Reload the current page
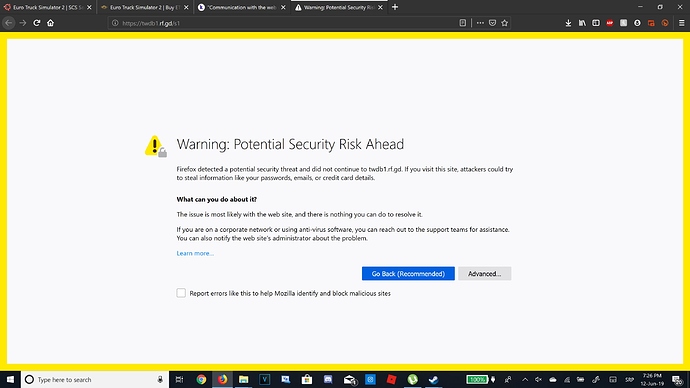690x388 pixels. pyautogui.click(x=37, y=23)
